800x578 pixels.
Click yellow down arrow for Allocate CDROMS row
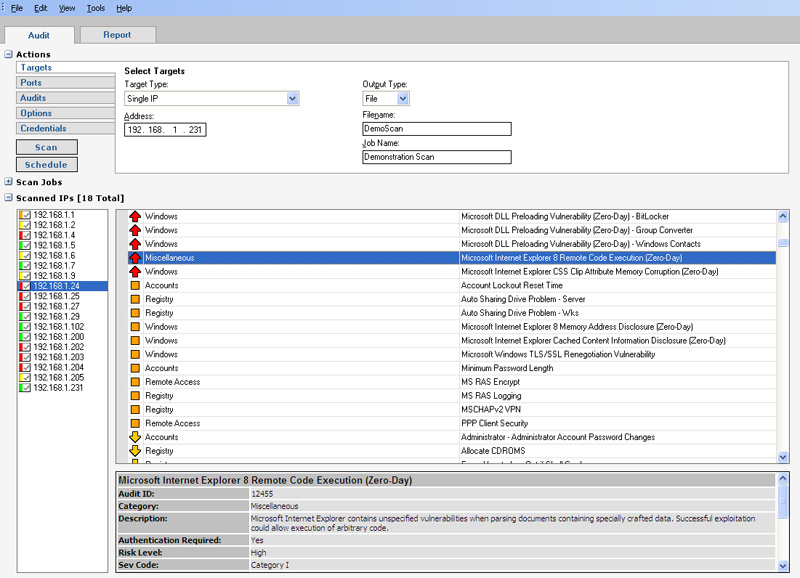point(135,450)
